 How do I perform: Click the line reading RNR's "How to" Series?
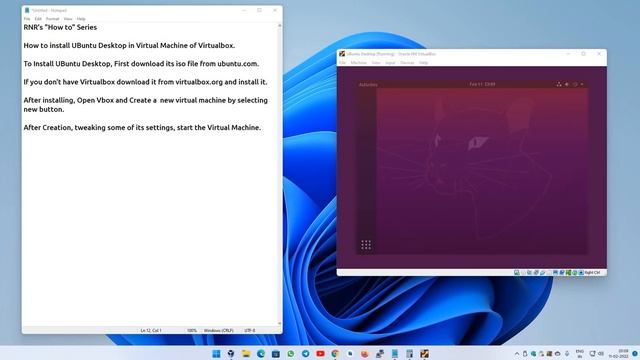point(60,27)
